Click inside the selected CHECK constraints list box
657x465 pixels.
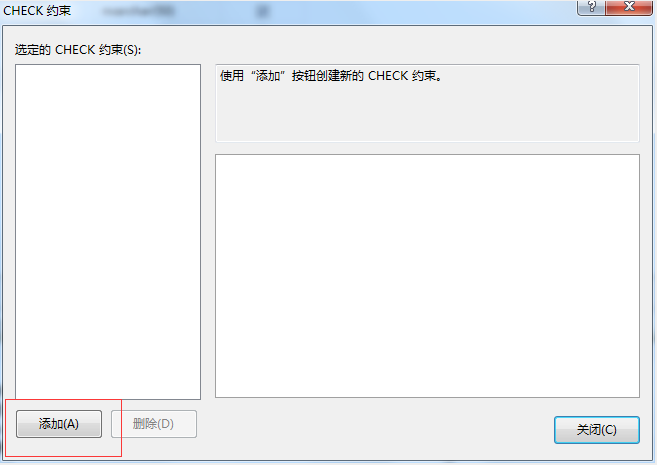pyautogui.click(x=108, y=232)
